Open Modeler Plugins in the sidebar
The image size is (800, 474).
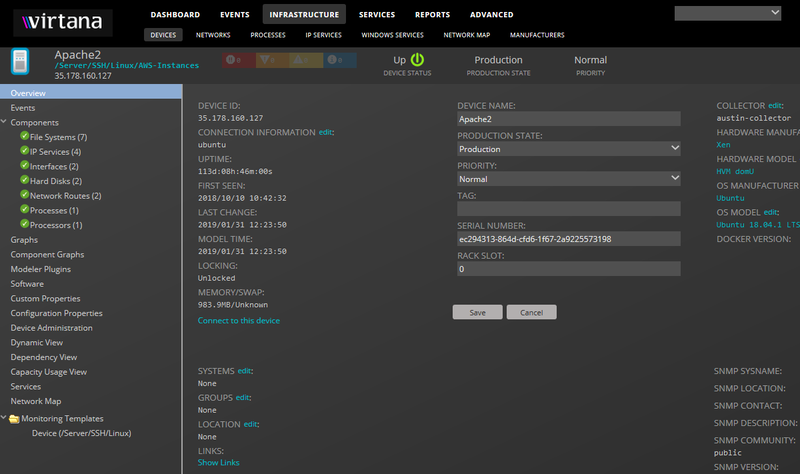click(41, 269)
